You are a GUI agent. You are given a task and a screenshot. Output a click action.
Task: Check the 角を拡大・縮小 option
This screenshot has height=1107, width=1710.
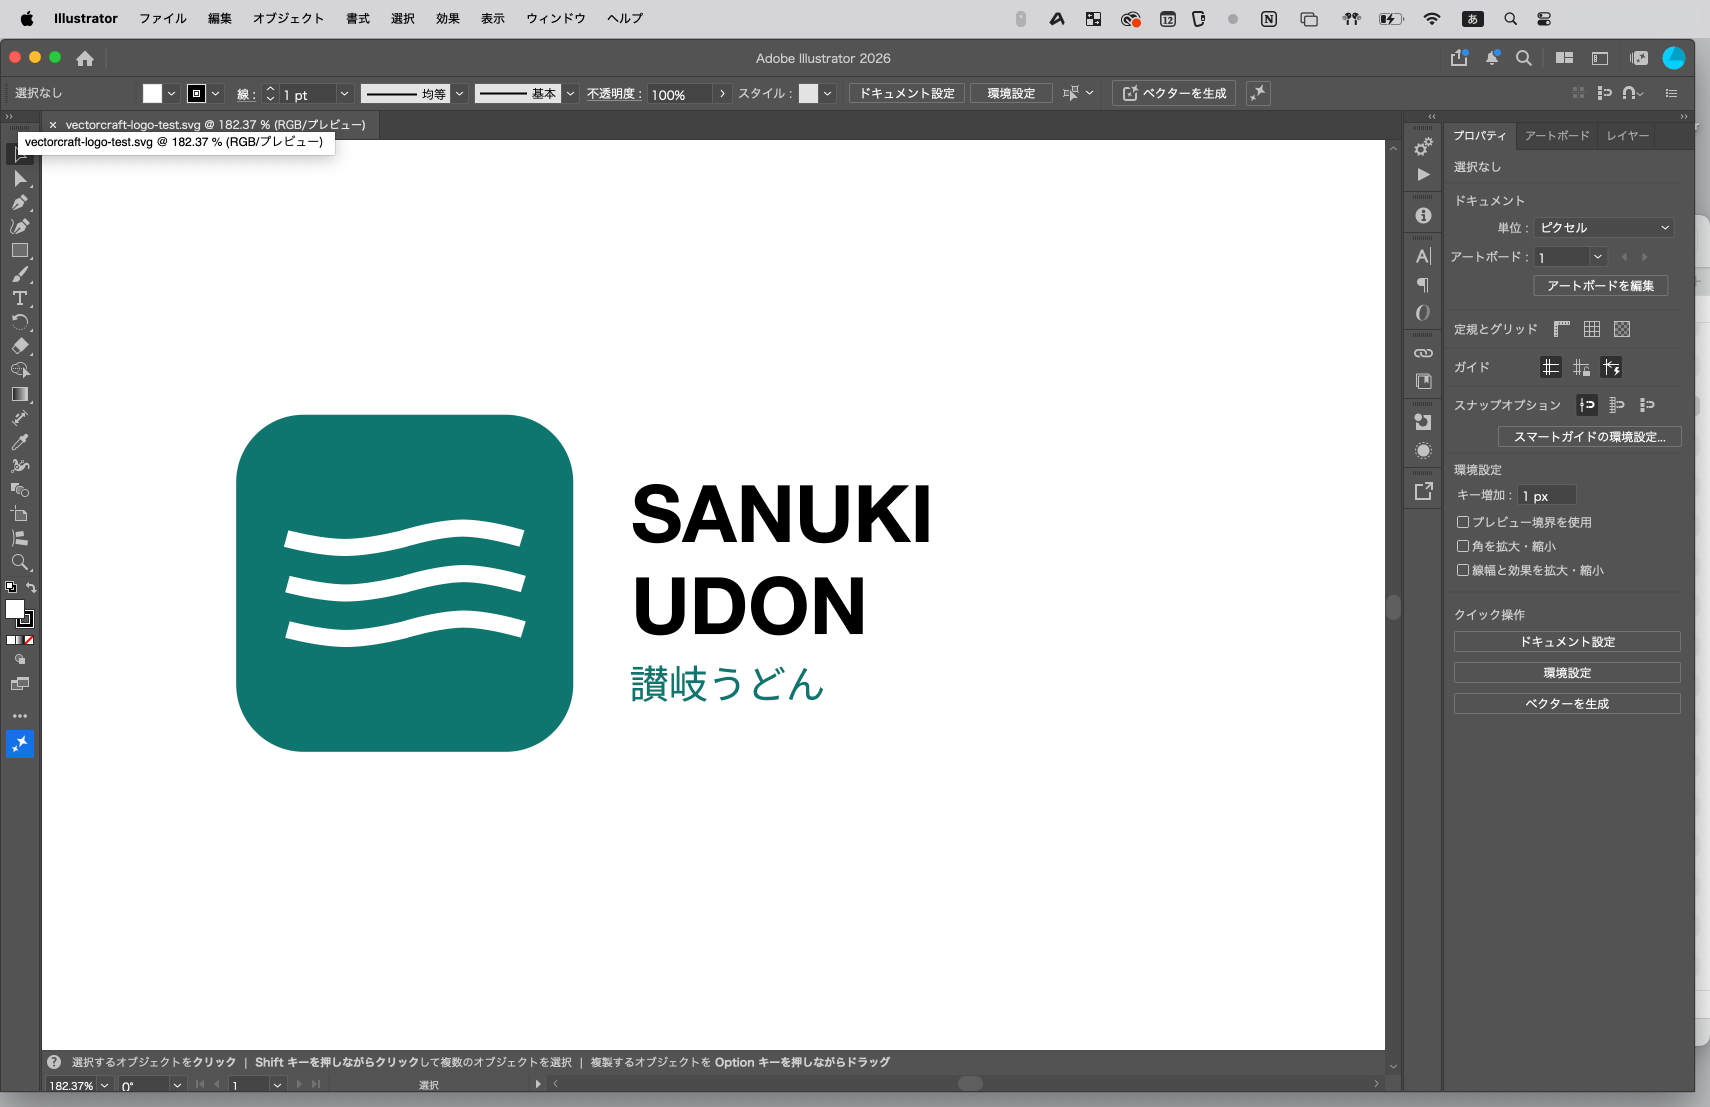coord(1463,546)
